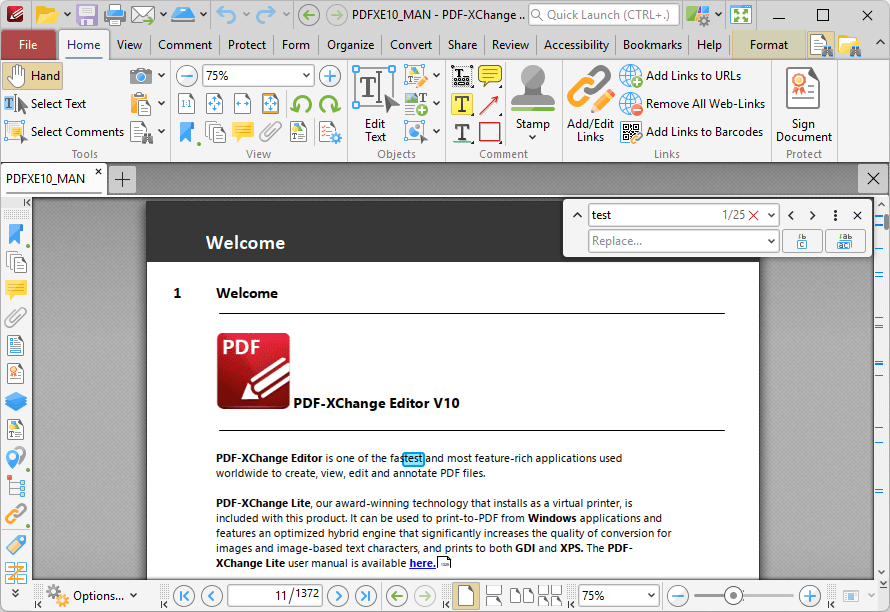Viewport: 890px width, 612px height.
Task: Click Add Links to URLs
Action: [680, 76]
